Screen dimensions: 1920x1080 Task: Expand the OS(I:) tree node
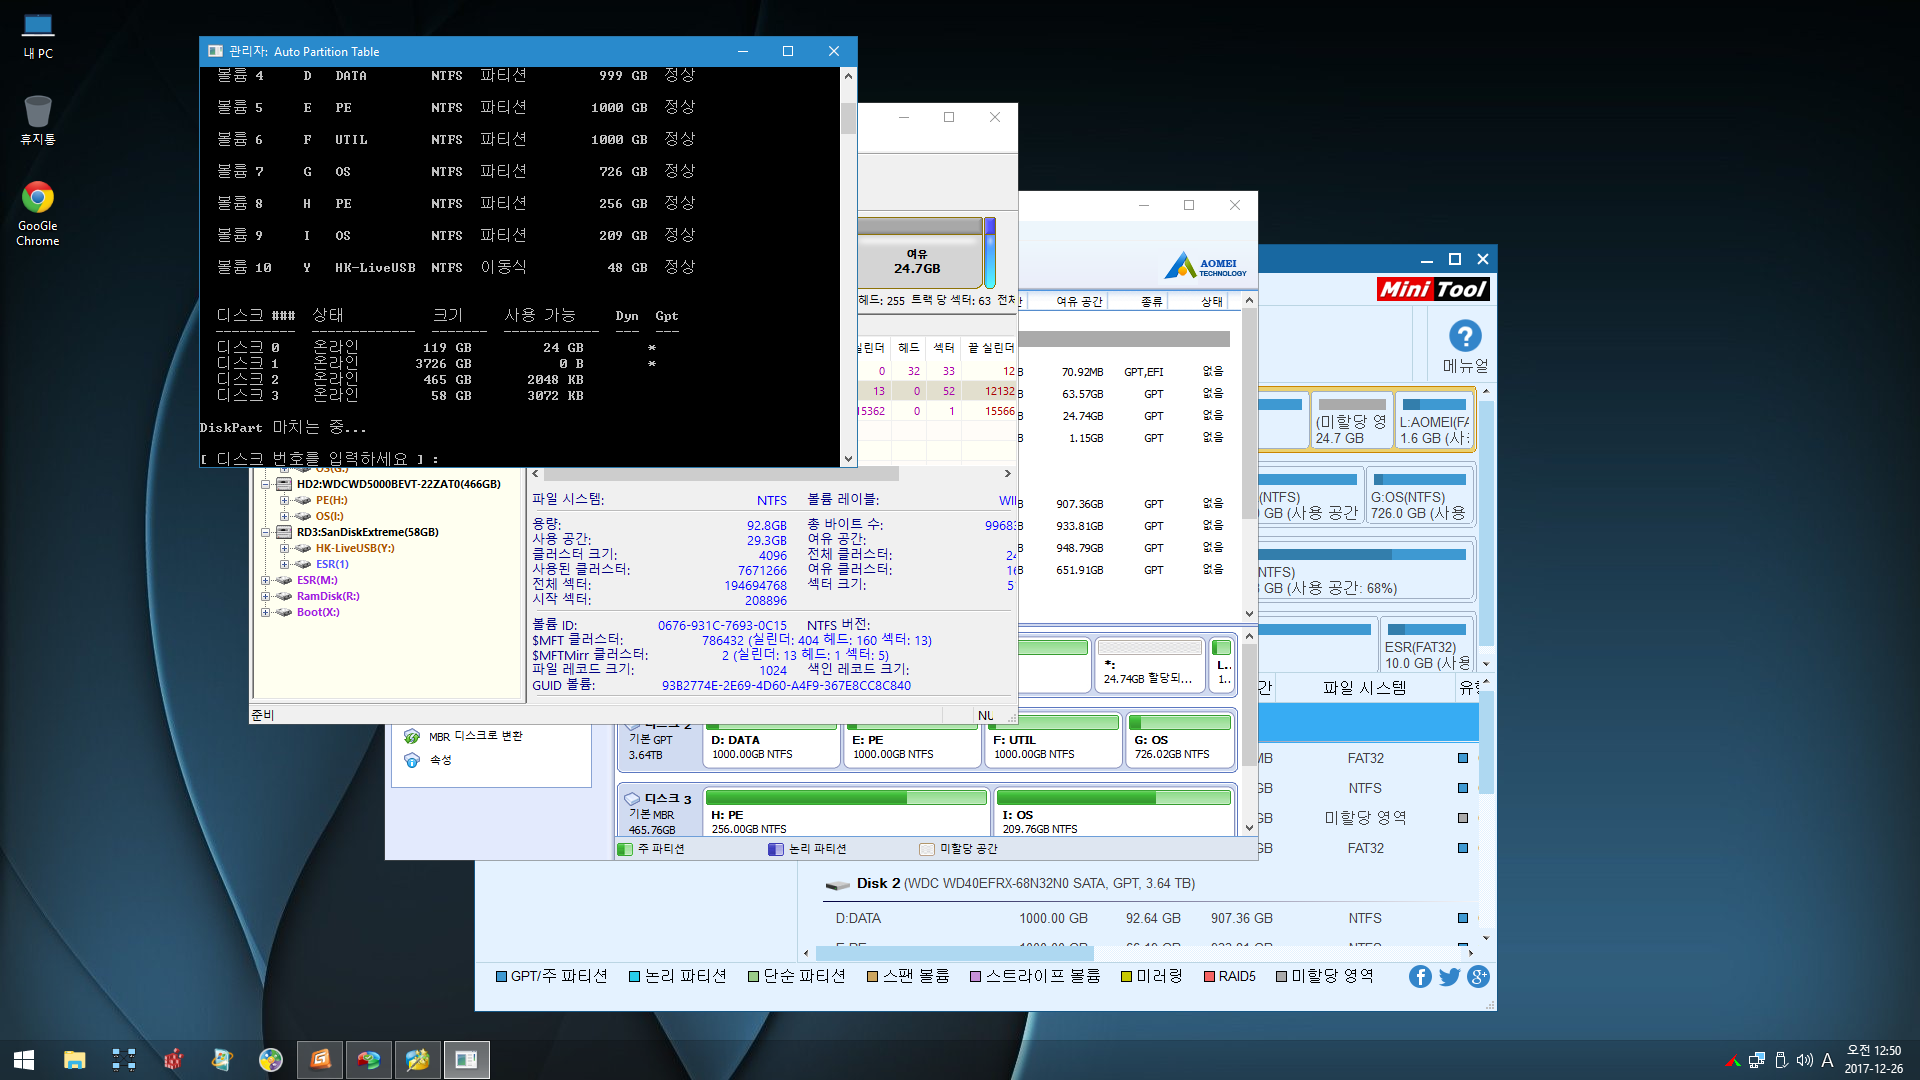click(284, 516)
